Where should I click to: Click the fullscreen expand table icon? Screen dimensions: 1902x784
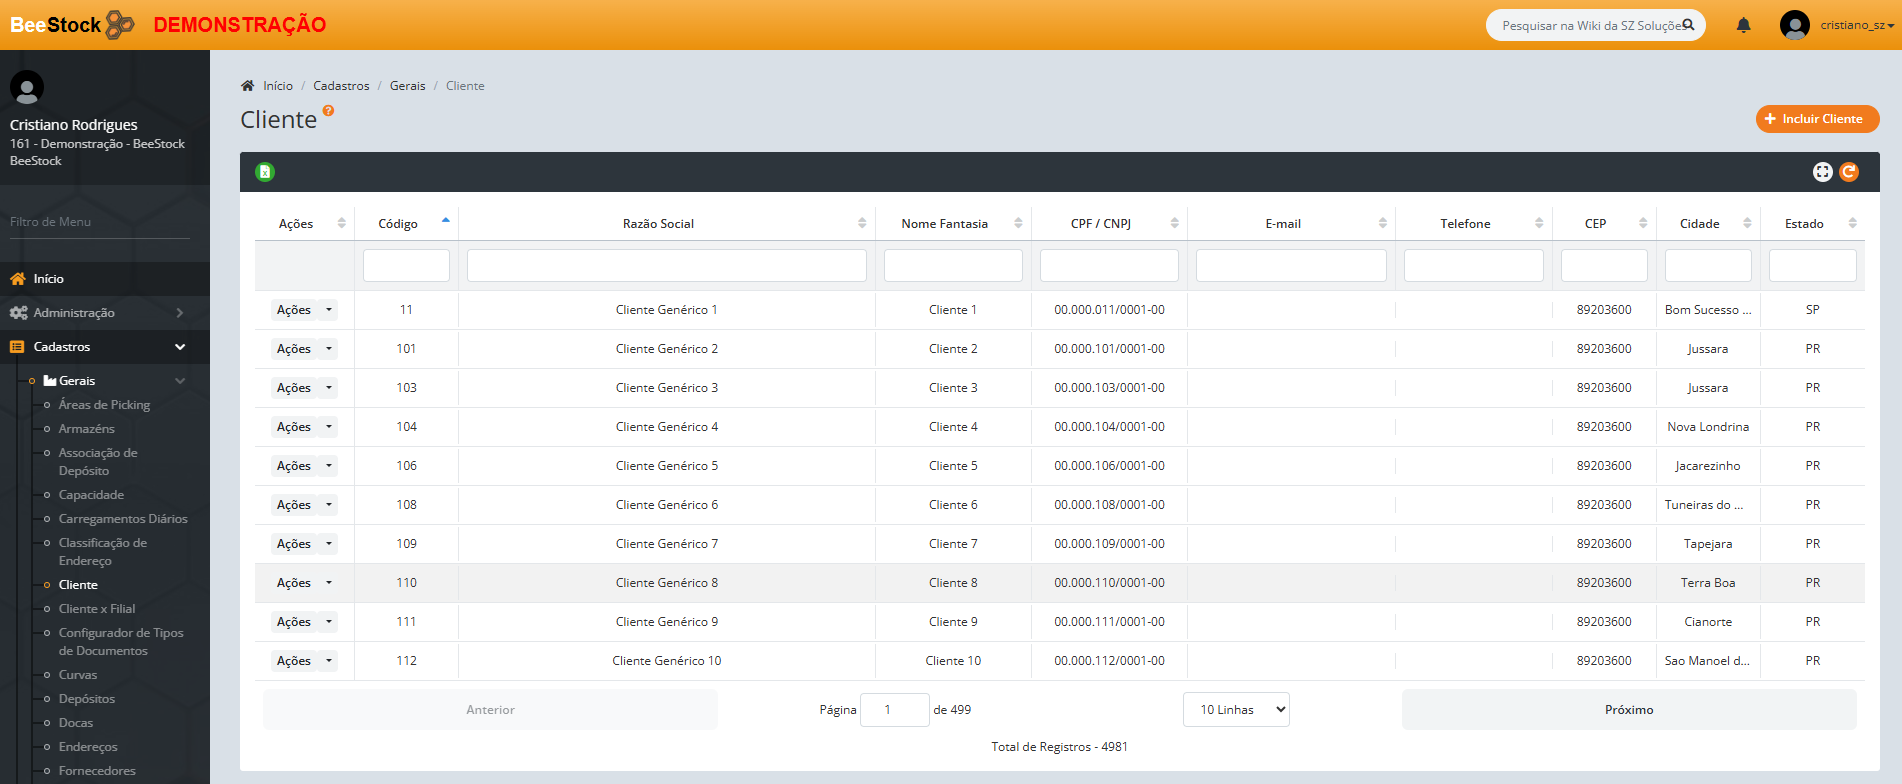(x=1822, y=172)
